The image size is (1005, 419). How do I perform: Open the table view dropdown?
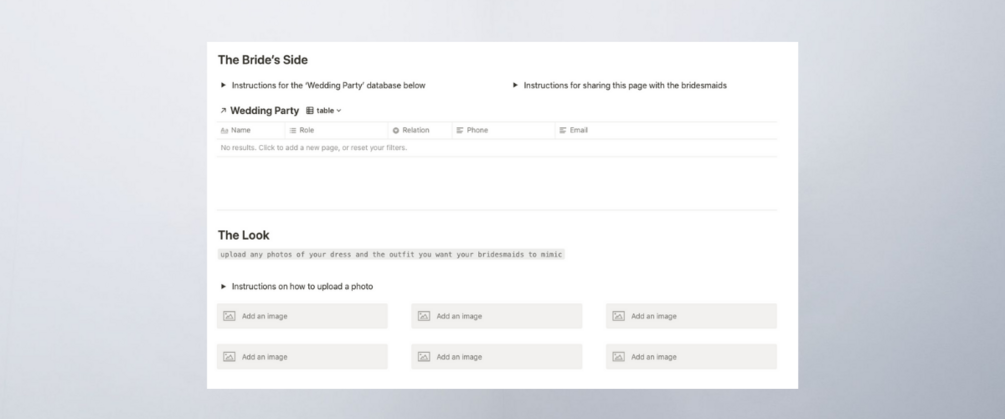coord(324,111)
